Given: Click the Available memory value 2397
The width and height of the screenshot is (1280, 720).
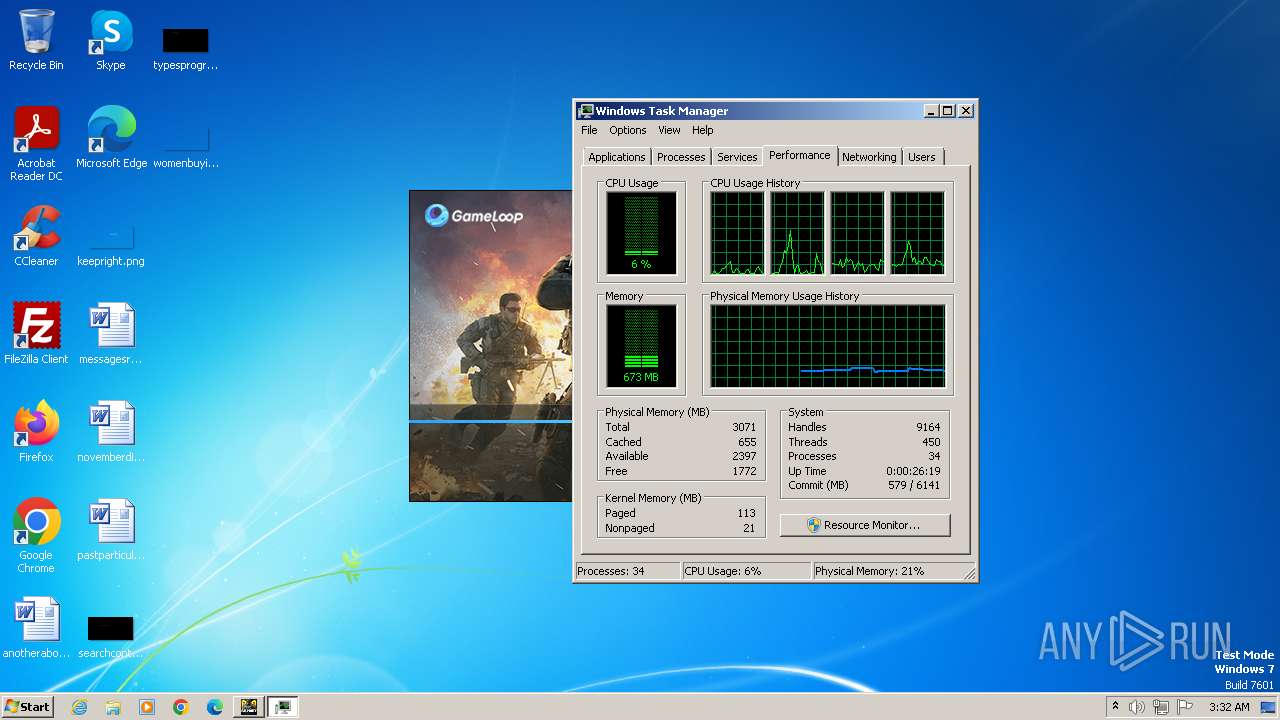Looking at the screenshot, I should tap(744, 456).
